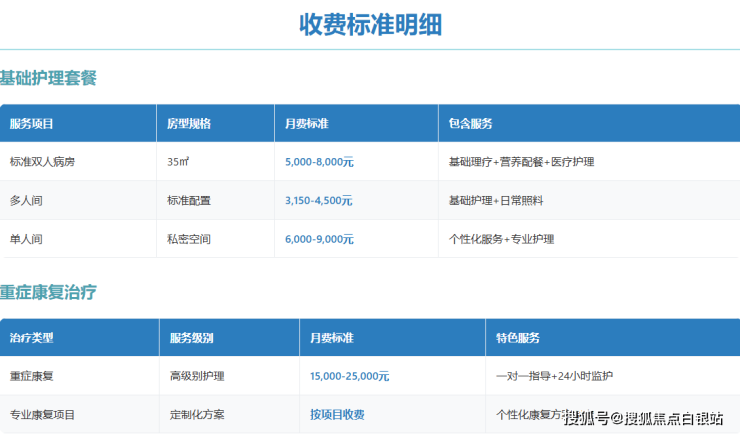Click the 高级别护理 cell

(x=197, y=376)
